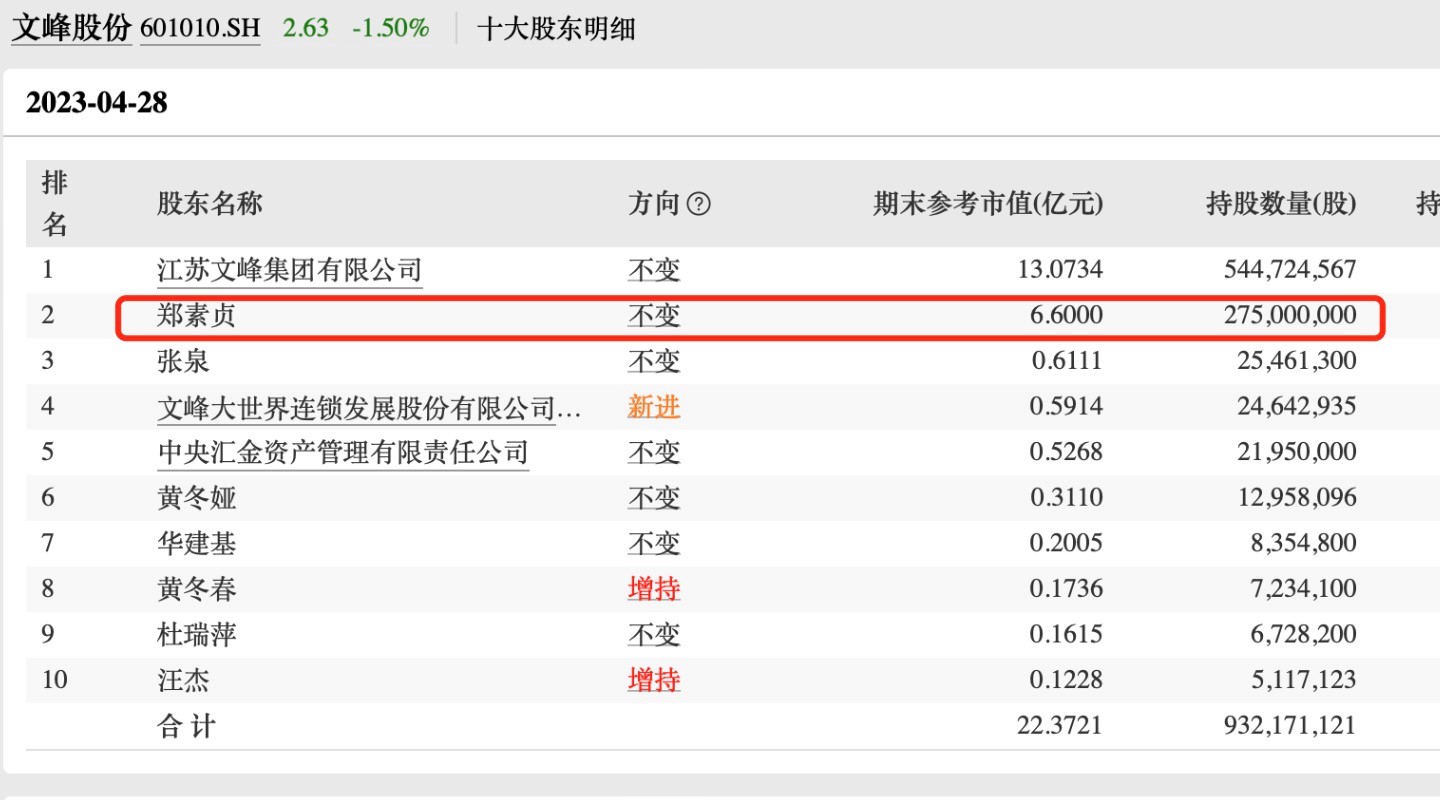Click market value 13.0734
The width and height of the screenshot is (1440, 800).
1060,269
